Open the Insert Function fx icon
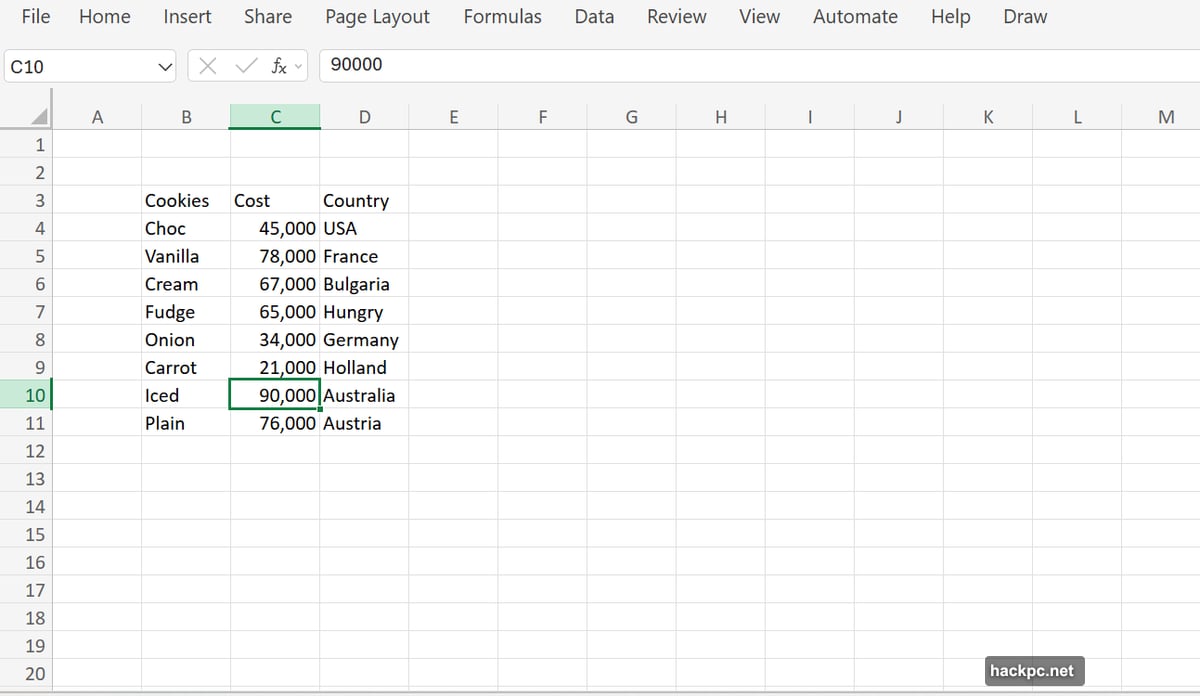1200x696 pixels. (x=278, y=66)
